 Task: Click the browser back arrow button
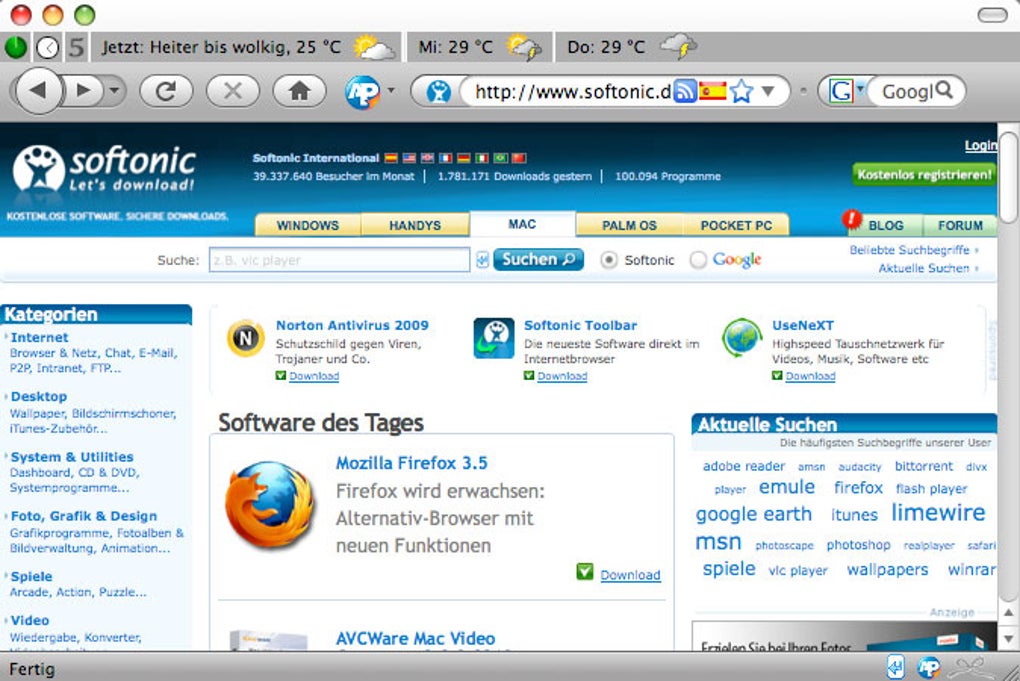(x=38, y=90)
